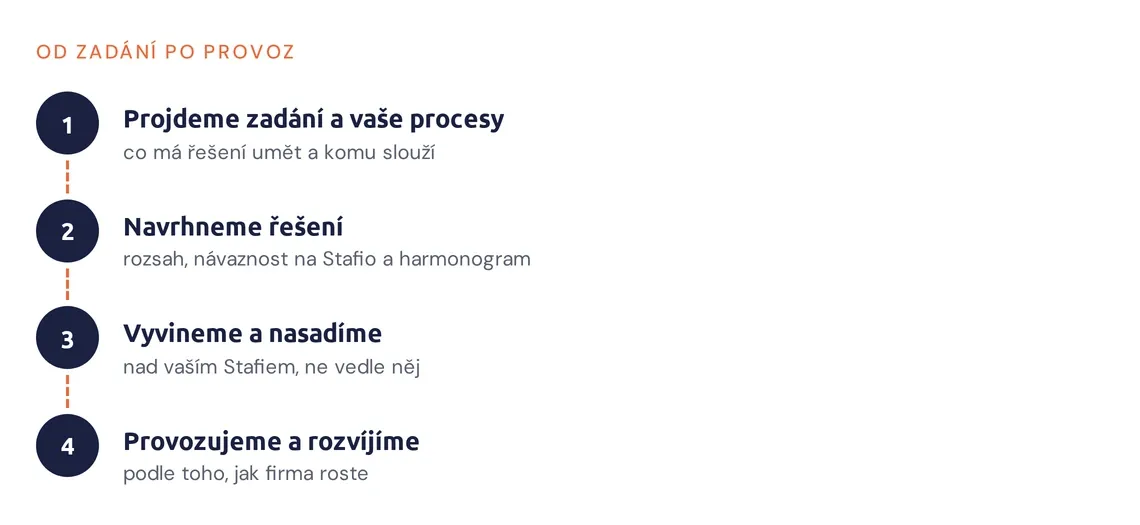Image resolution: width=1140 pixels, height=525 pixels.
Task: Click the step 1 number circle
Action: tap(68, 124)
